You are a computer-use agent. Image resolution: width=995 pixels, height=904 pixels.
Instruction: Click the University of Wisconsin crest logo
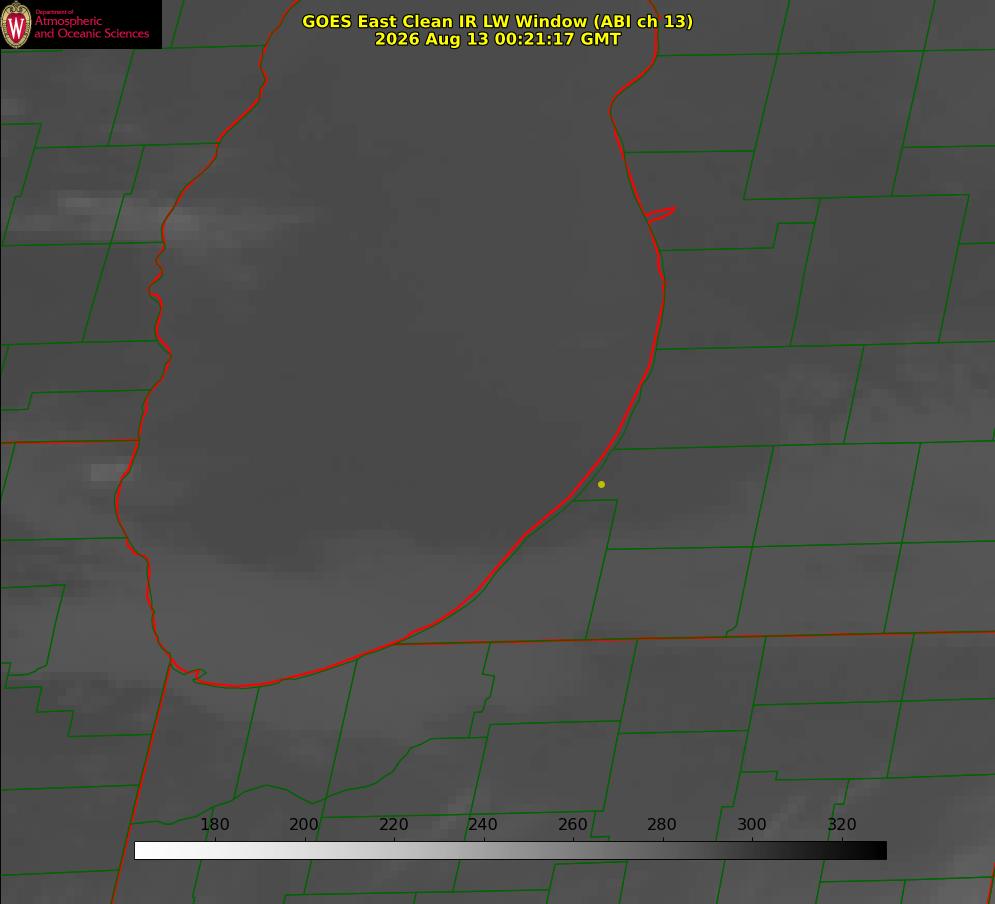(x=16, y=25)
